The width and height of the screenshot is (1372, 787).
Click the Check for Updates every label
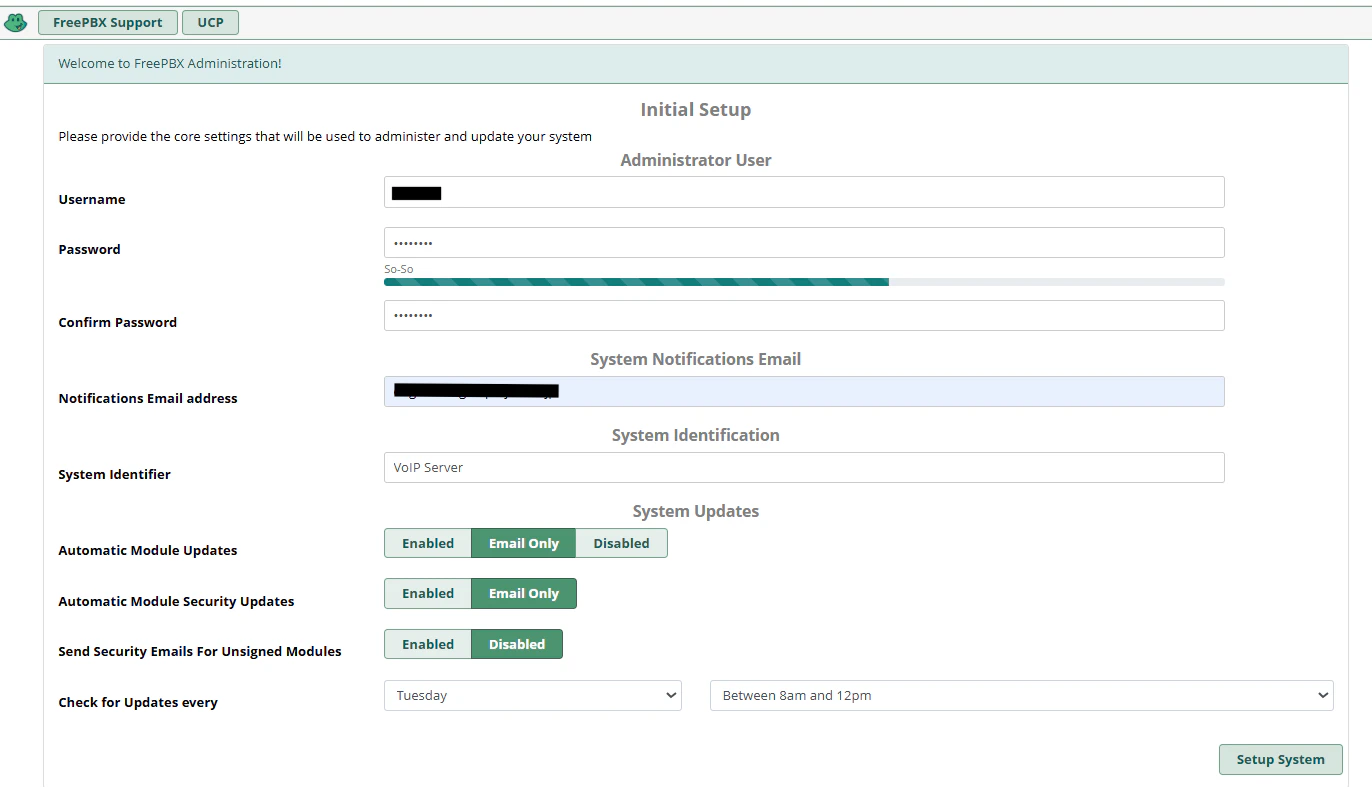point(138,702)
